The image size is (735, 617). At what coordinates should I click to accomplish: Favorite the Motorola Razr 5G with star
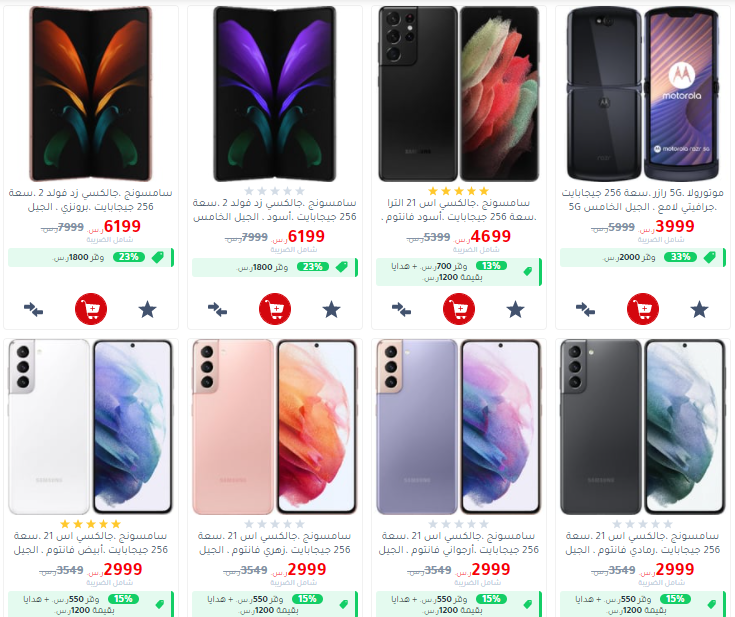point(699,309)
